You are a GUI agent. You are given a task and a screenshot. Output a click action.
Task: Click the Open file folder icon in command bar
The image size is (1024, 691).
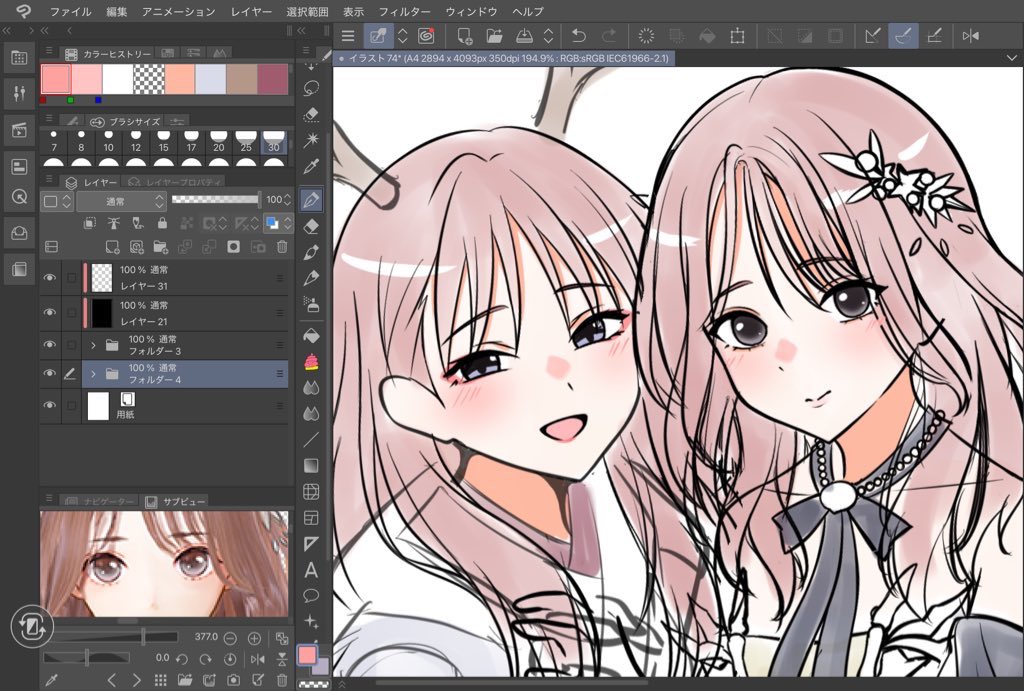[x=494, y=35]
